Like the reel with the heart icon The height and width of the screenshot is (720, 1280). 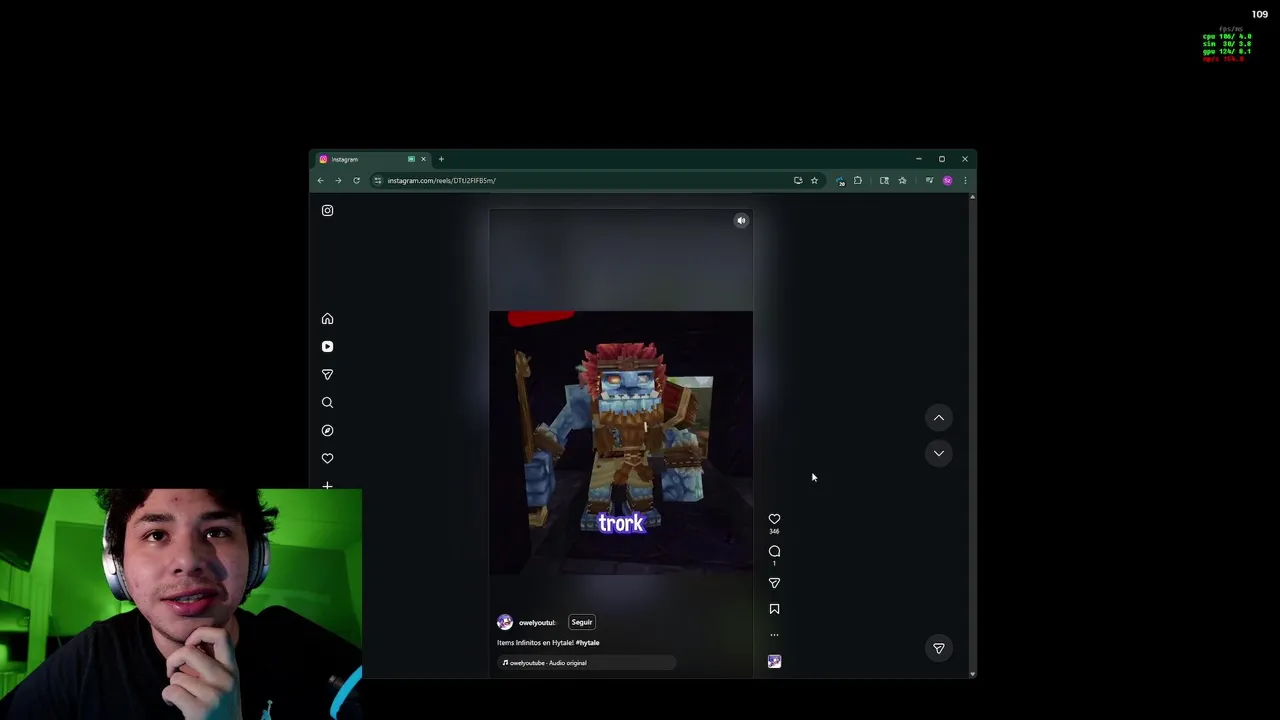[x=774, y=519]
